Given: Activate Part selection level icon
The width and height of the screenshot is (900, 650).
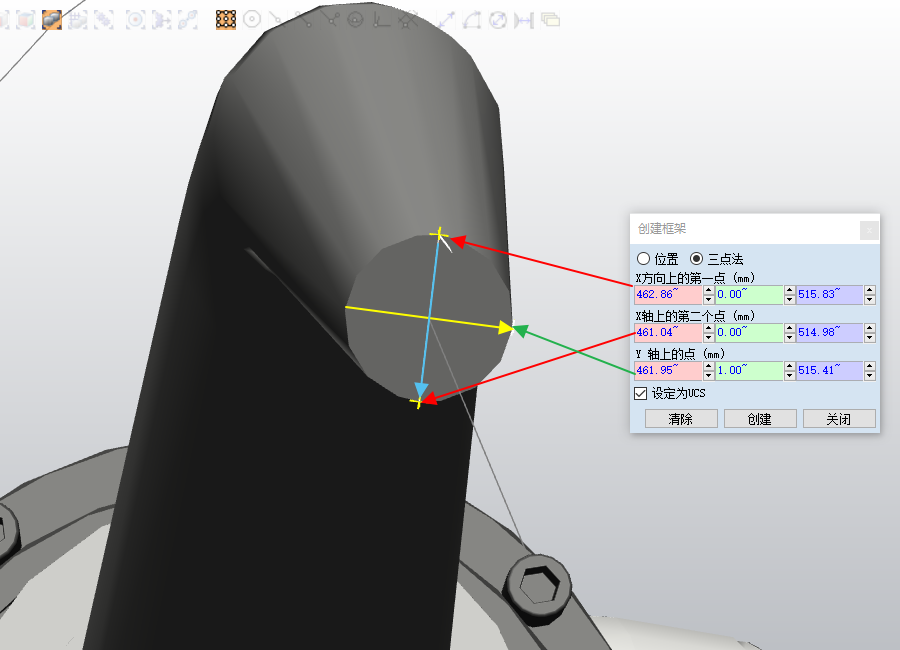Looking at the screenshot, I should 77,20.
